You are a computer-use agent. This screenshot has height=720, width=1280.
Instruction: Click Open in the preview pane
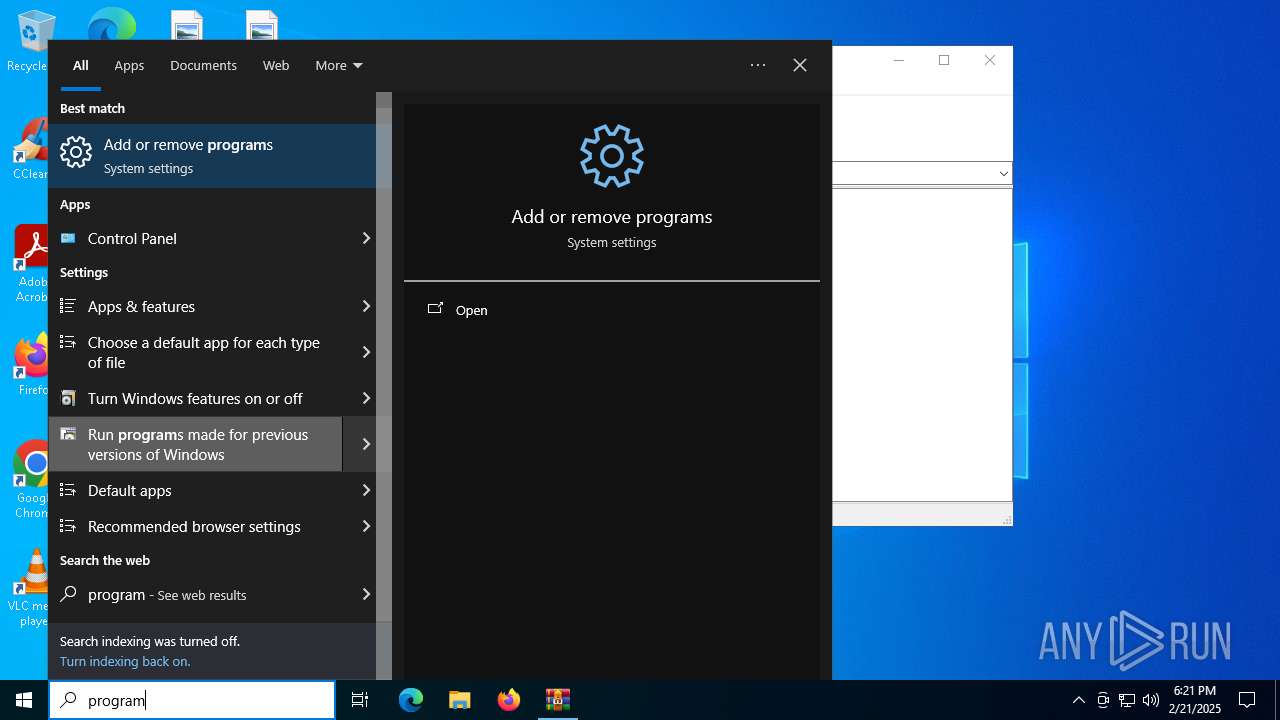tap(471, 310)
